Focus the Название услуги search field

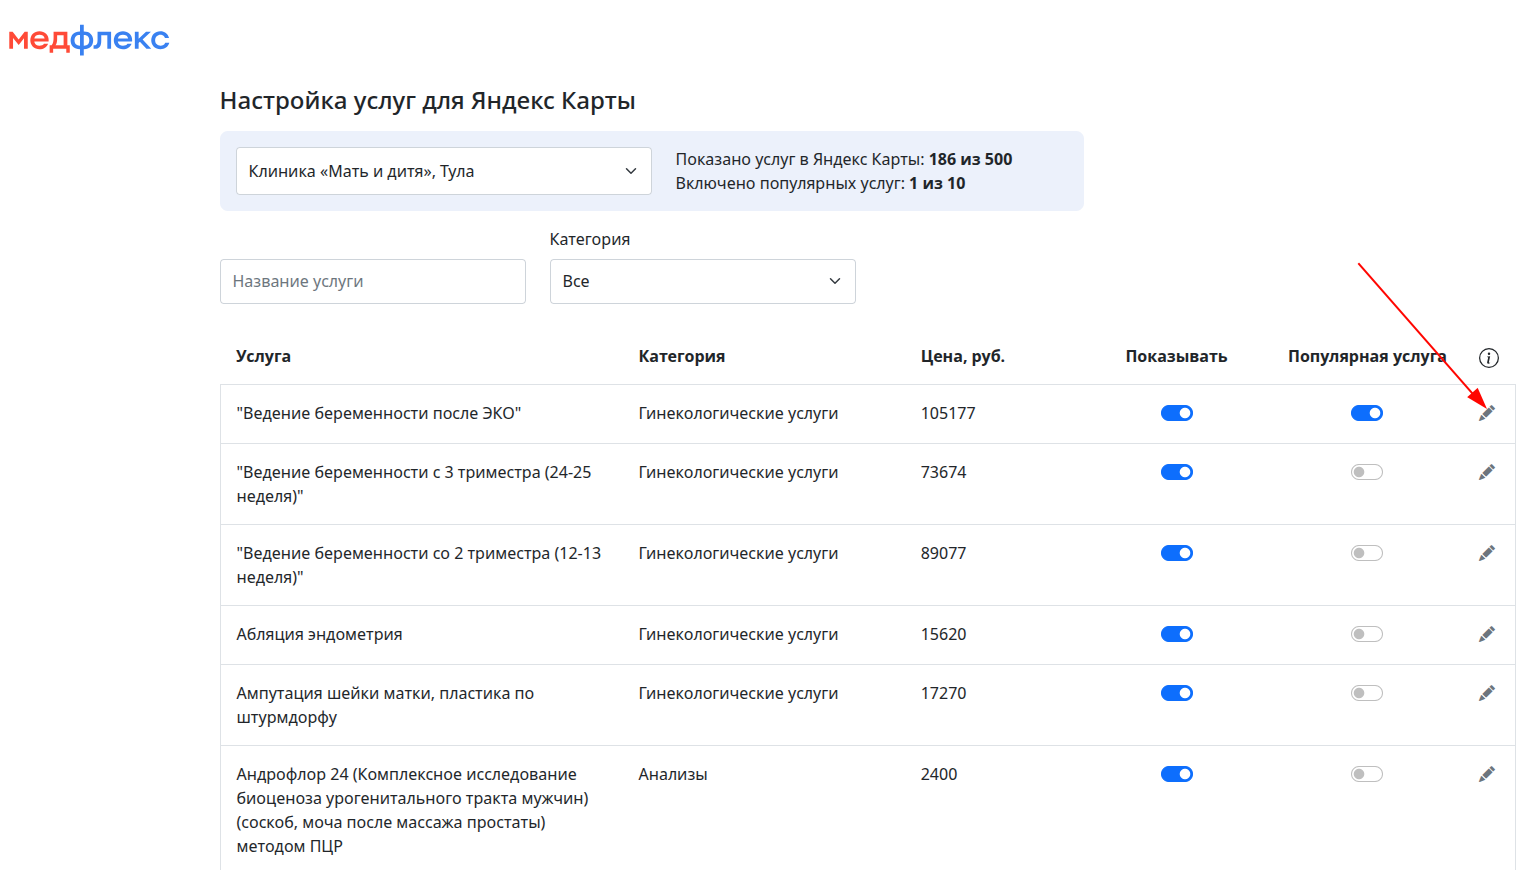pos(372,282)
